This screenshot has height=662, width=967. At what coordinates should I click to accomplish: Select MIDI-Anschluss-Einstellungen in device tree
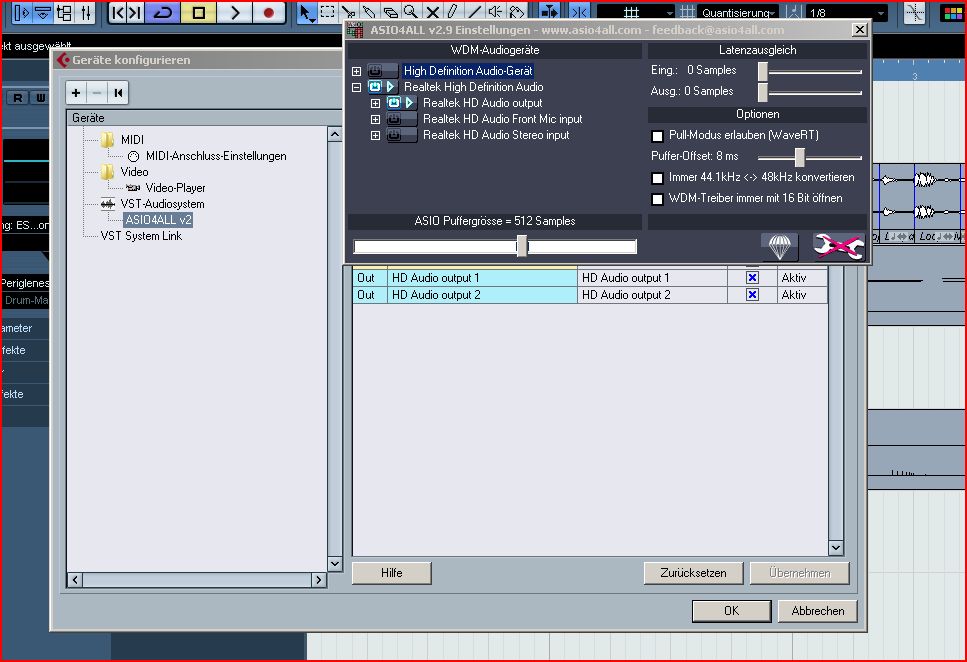[x=216, y=156]
